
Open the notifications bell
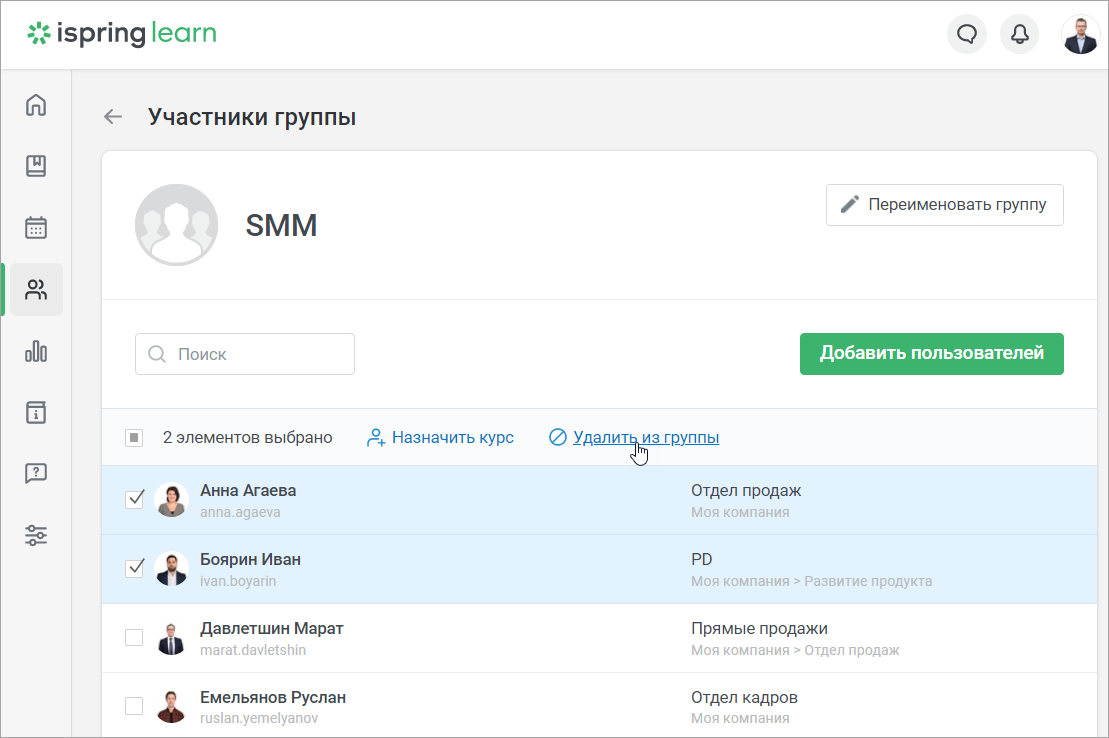pyautogui.click(x=1019, y=34)
